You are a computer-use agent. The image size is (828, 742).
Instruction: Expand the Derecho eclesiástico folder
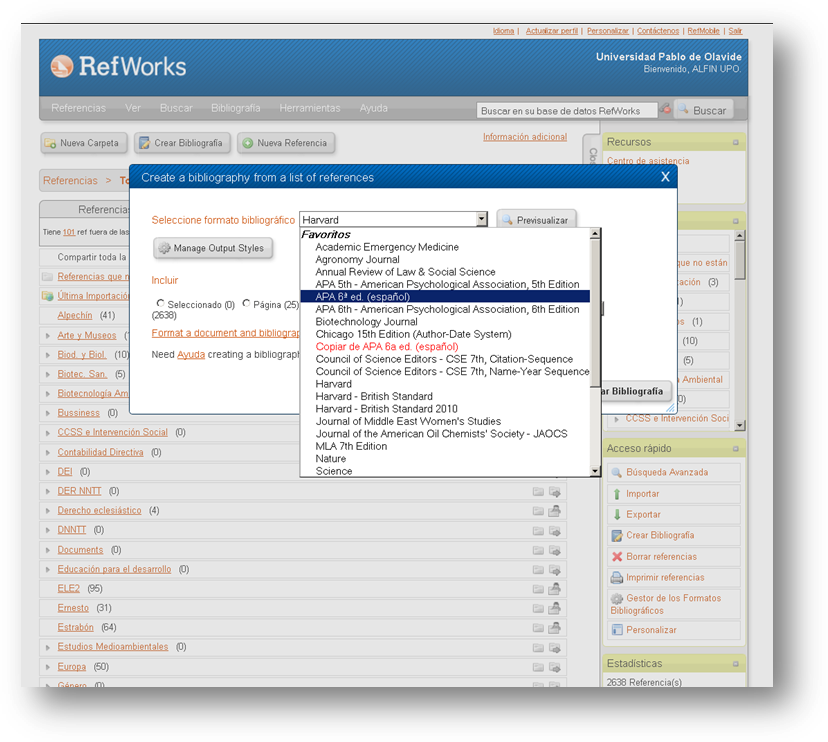point(48,511)
